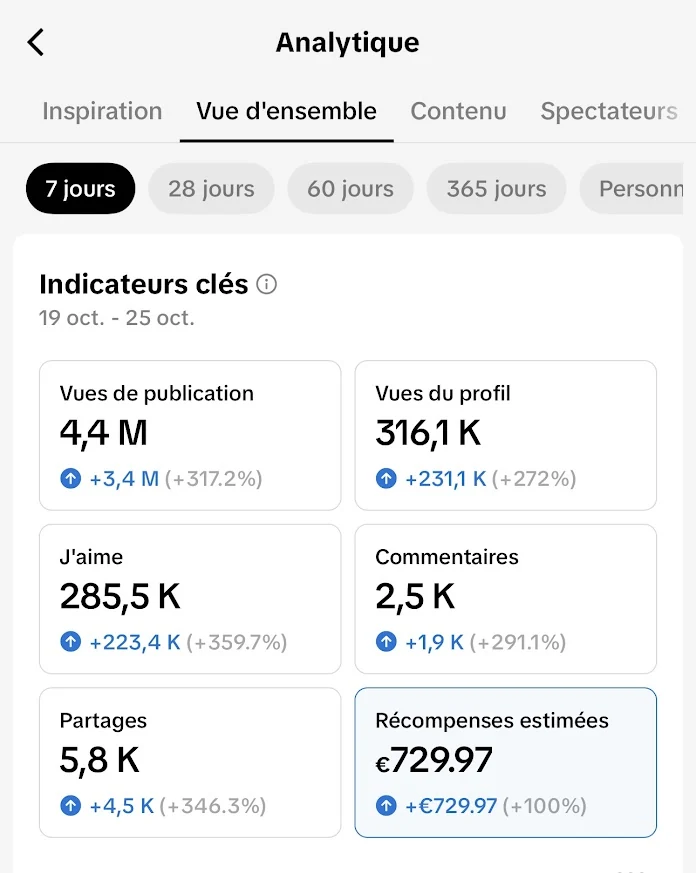Click the 2,5 K comments value
This screenshot has height=873, width=696.
coord(415,597)
